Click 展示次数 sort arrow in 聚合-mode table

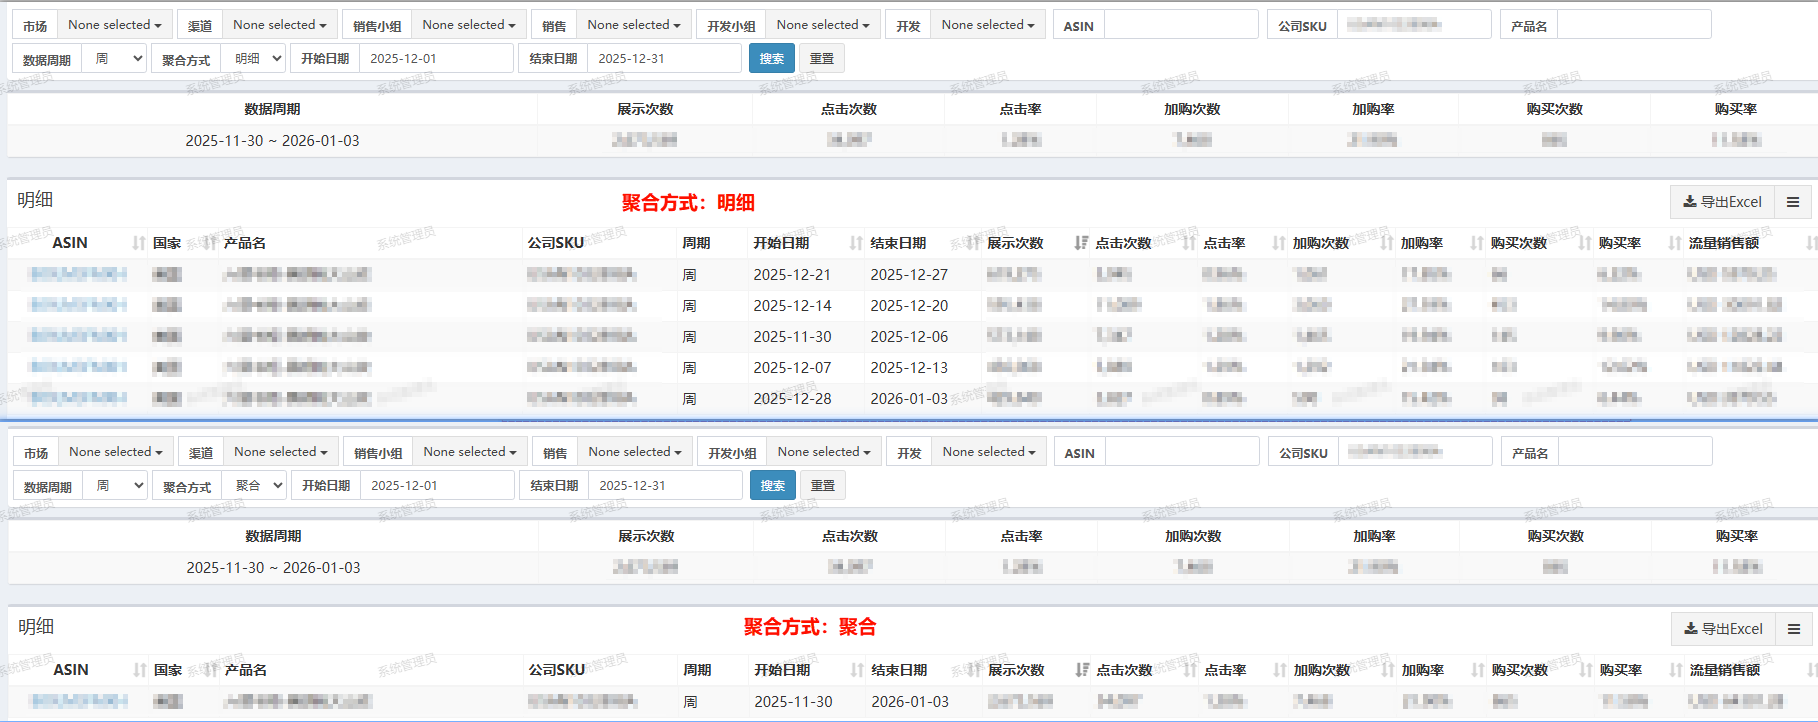click(x=1082, y=670)
